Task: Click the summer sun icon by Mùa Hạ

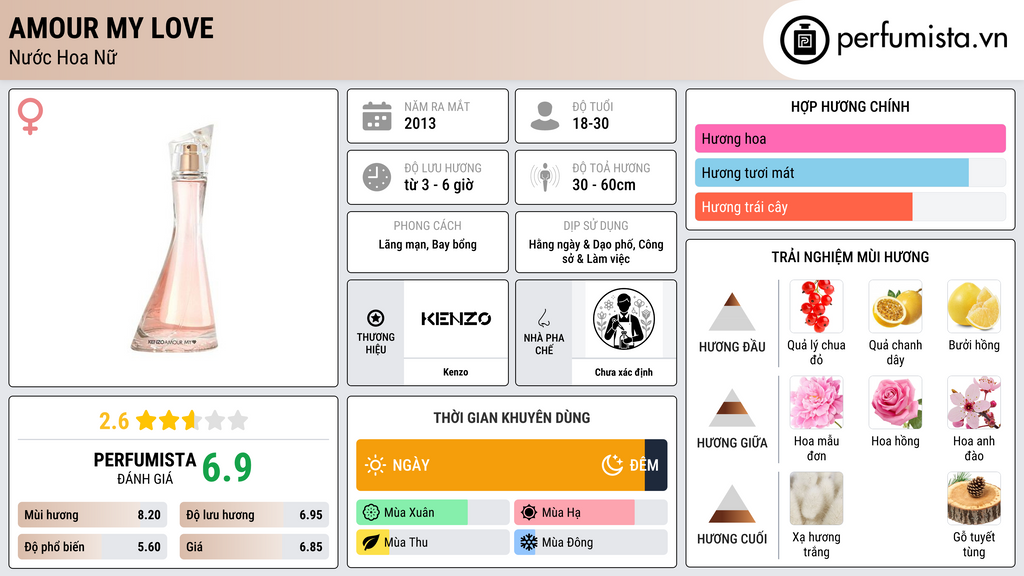Action: pos(528,513)
